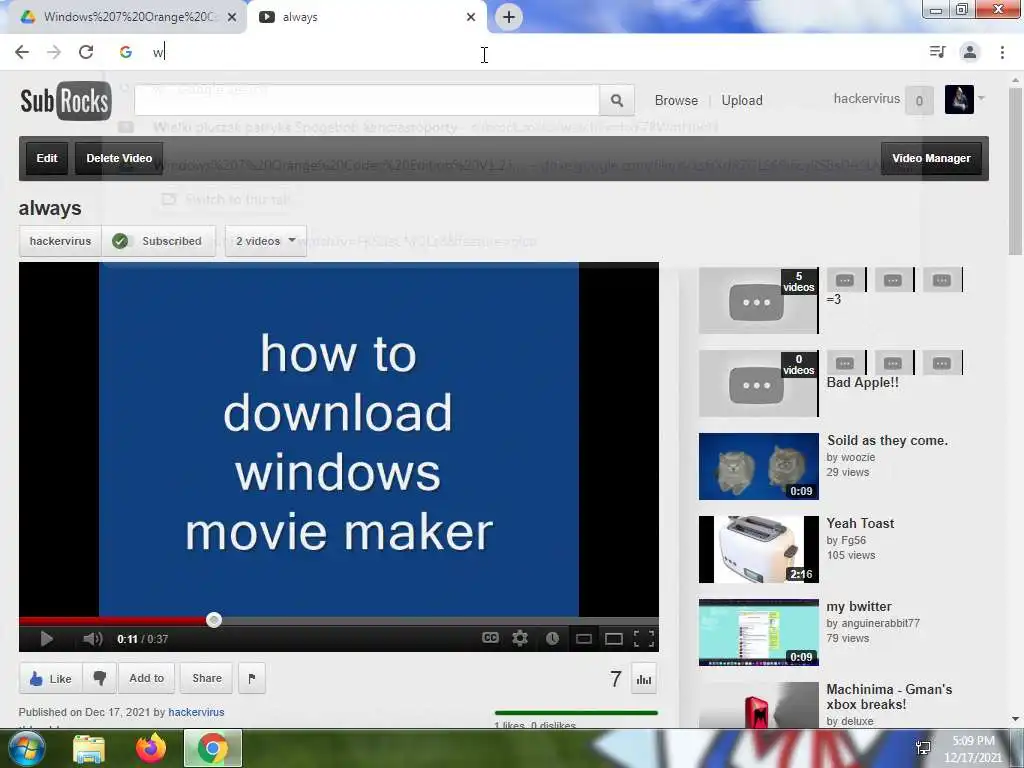Click the SubRocks search field
This screenshot has height=768, width=1024.
click(x=367, y=100)
